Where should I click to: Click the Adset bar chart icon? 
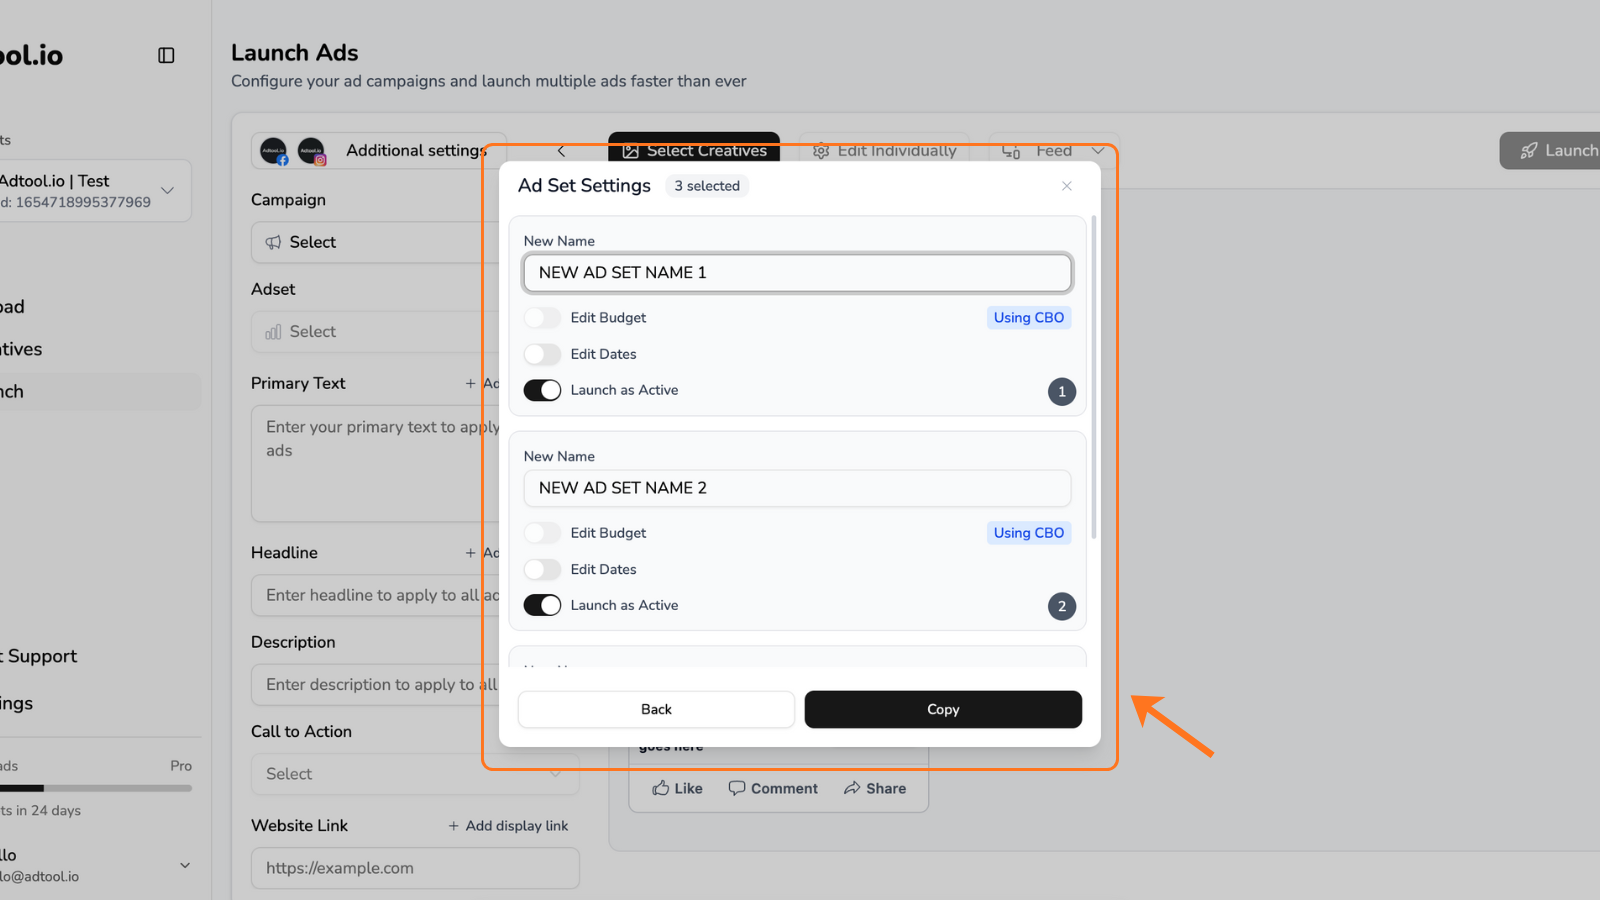tap(272, 331)
